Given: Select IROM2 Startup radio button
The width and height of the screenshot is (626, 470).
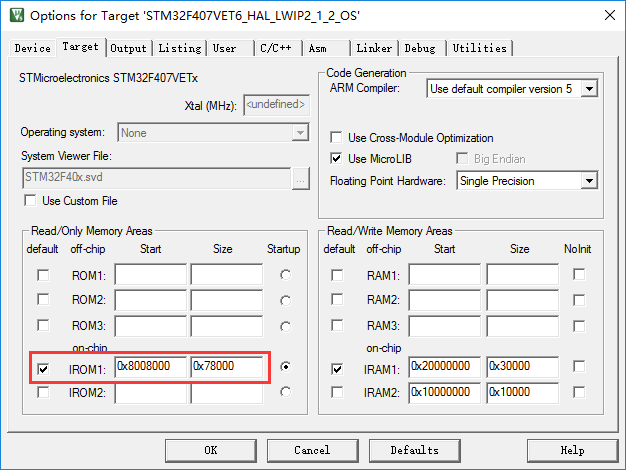Looking at the screenshot, I should coord(285,392).
